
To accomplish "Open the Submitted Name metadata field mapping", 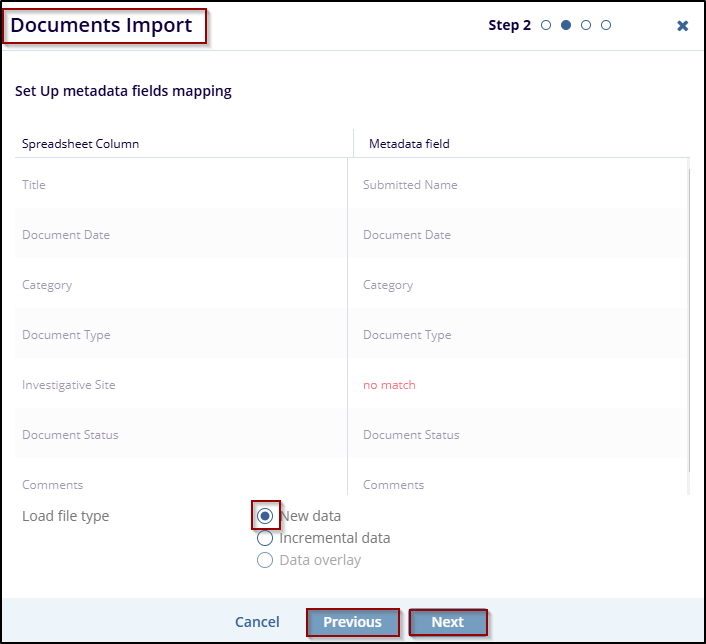I will coord(410,185).
